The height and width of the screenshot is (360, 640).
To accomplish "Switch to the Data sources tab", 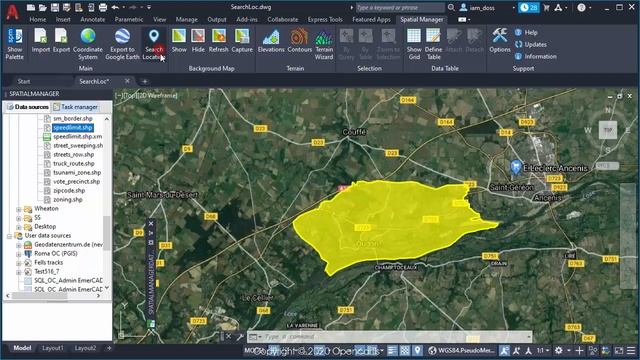I will click(x=27, y=107).
